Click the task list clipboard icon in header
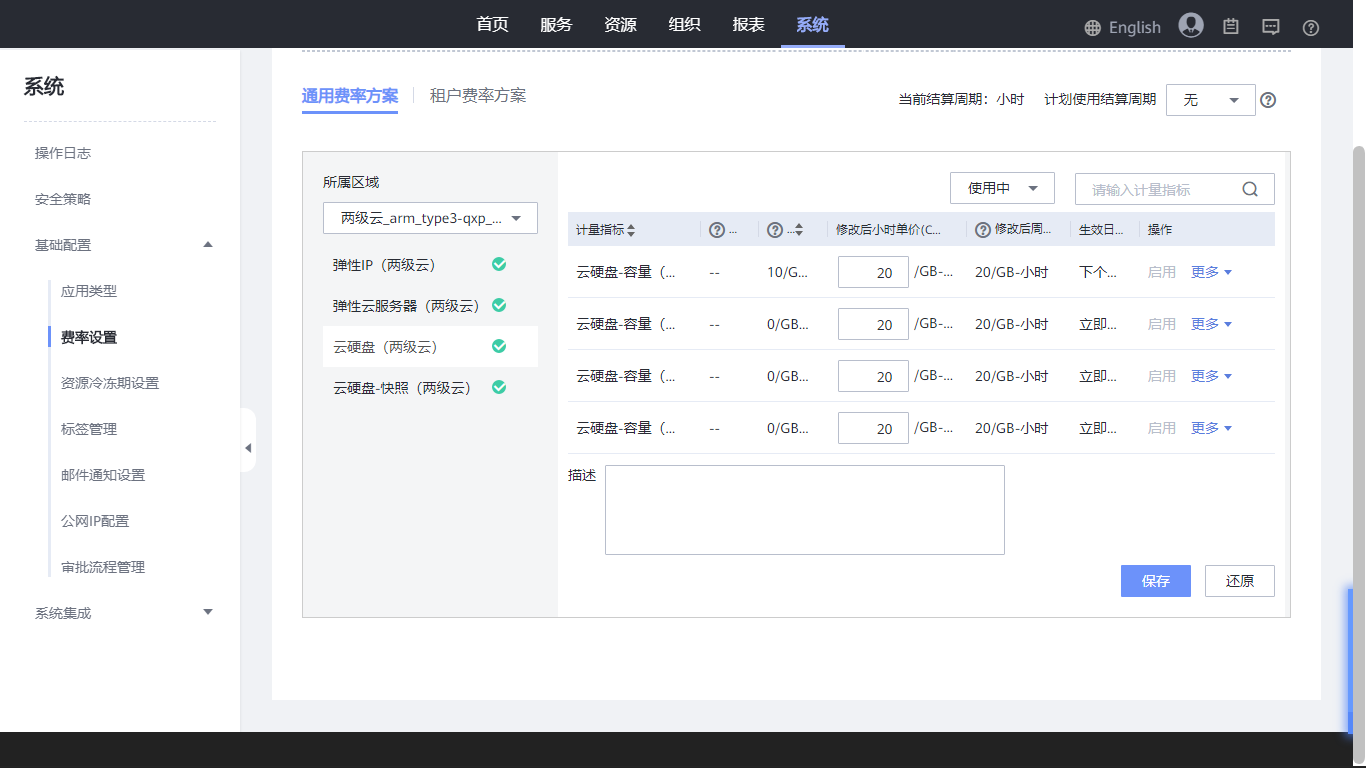Image resolution: width=1366 pixels, height=768 pixels. pos(1231,27)
